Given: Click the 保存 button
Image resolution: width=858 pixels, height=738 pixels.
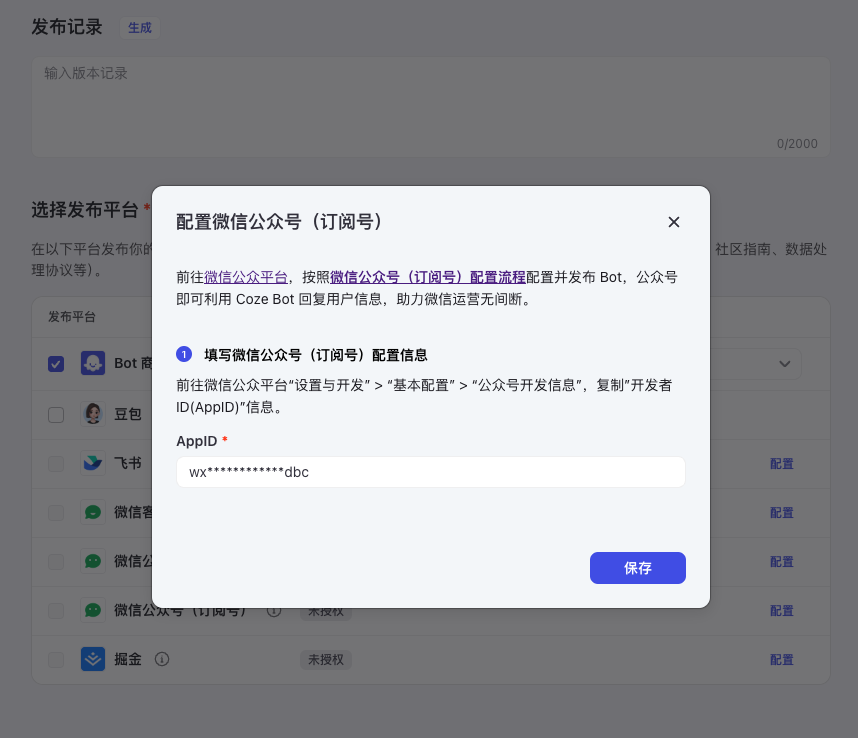Looking at the screenshot, I should [x=637, y=568].
